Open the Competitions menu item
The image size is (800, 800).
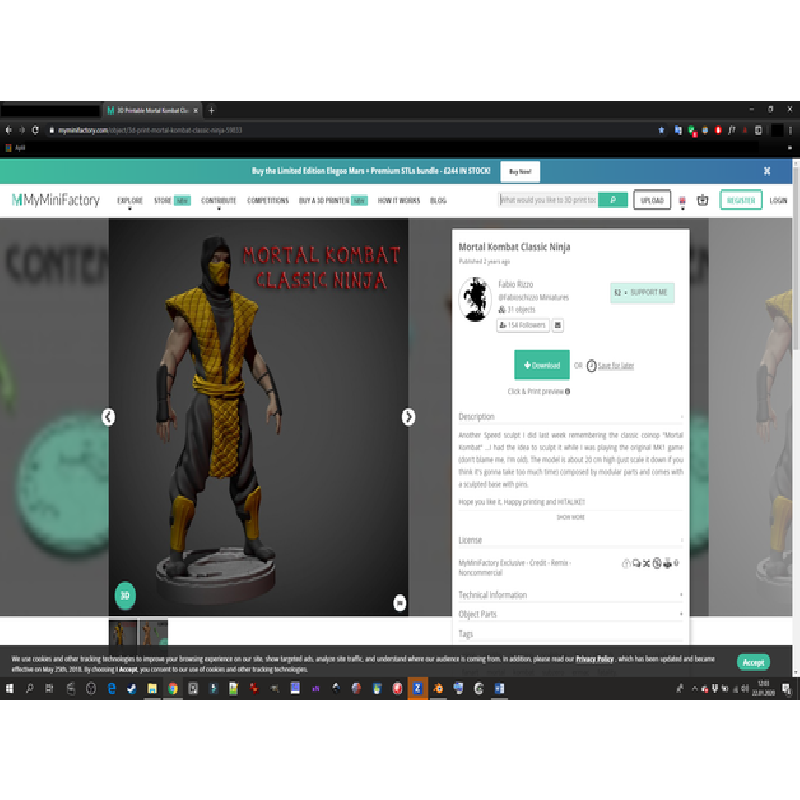pyautogui.click(x=268, y=201)
